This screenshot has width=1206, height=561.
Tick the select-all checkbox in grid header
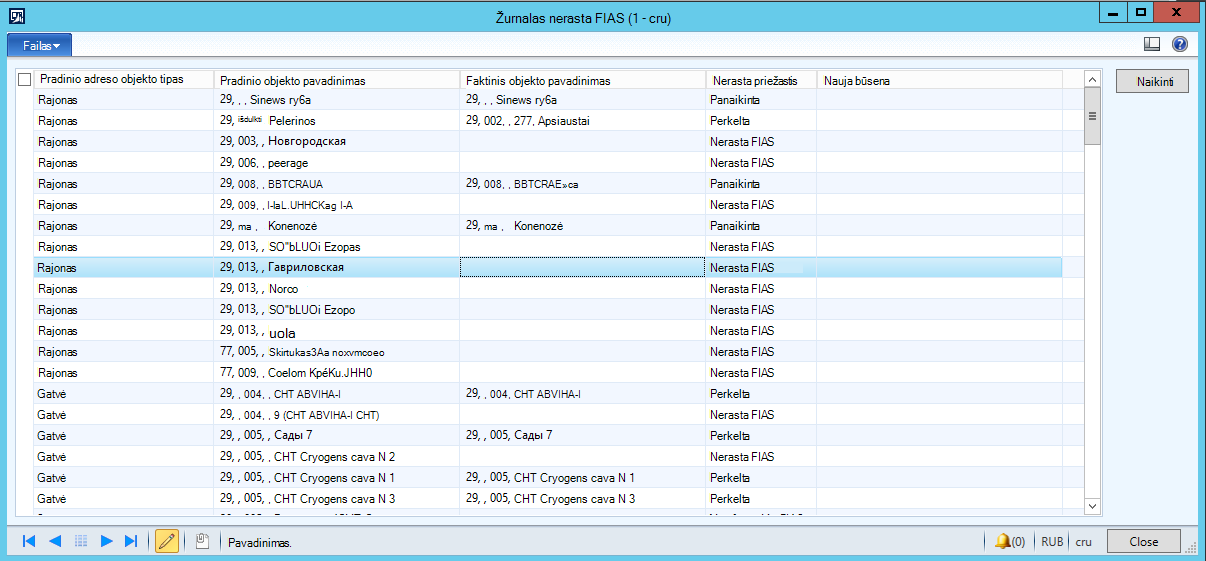(x=25, y=80)
